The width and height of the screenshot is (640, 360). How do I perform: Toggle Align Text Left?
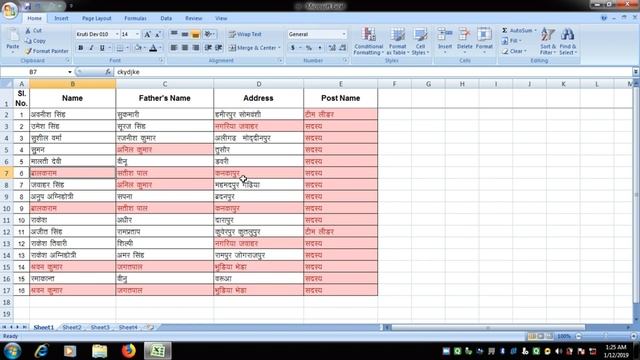pyautogui.click(x=174, y=48)
